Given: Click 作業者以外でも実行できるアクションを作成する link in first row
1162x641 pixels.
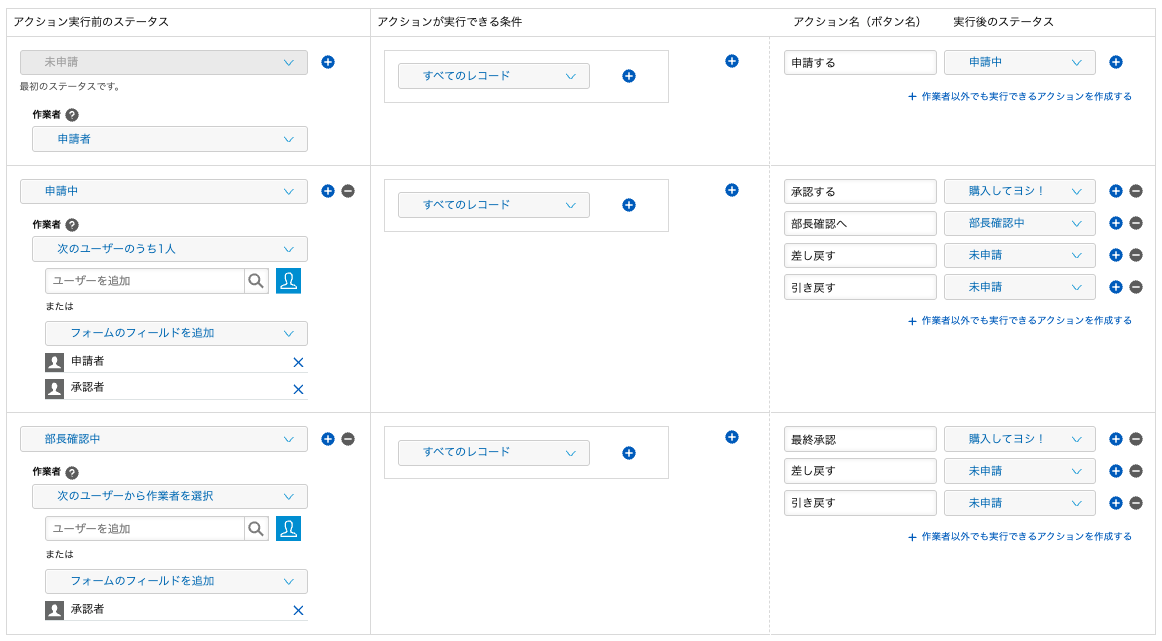Looking at the screenshot, I should [1020, 97].
